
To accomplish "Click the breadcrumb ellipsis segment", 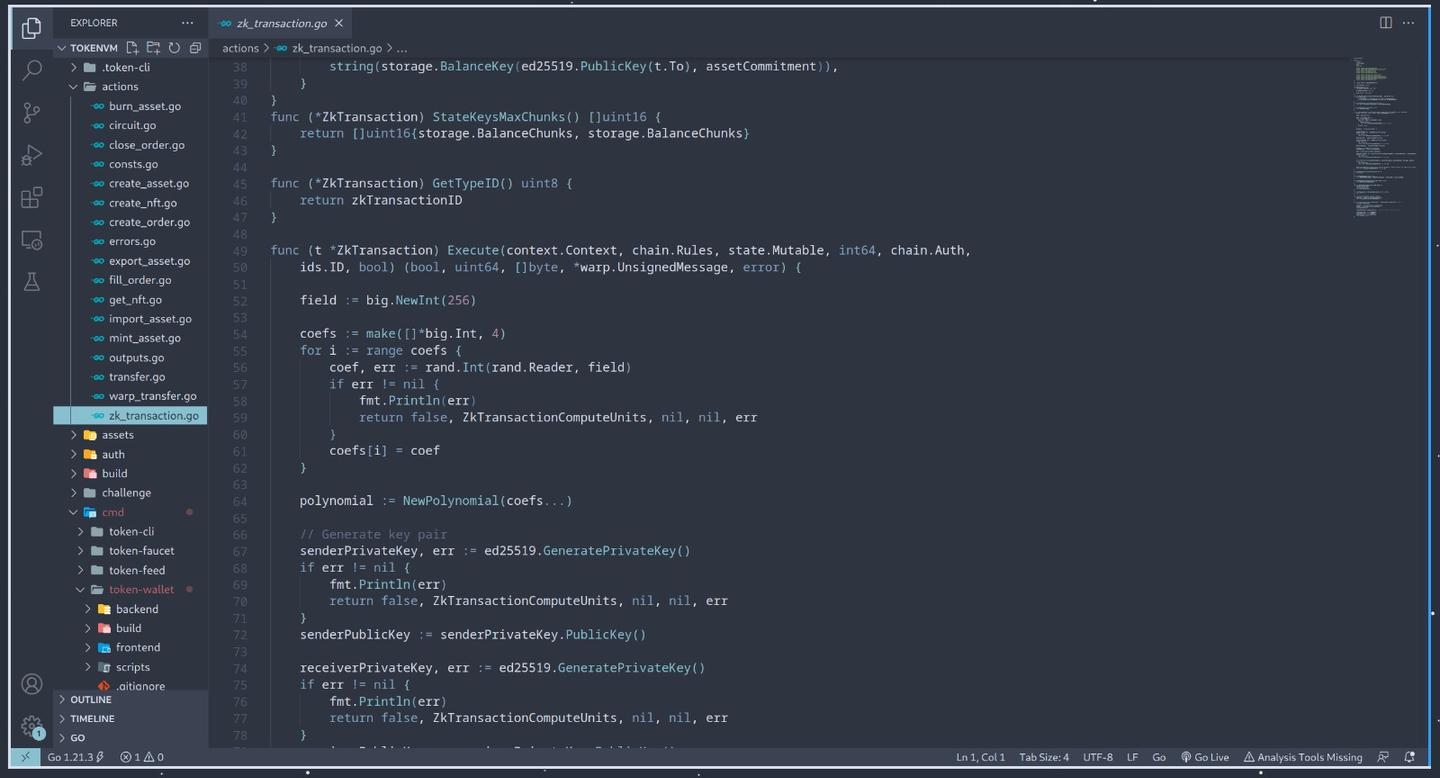I will click(x=402, y=48).
